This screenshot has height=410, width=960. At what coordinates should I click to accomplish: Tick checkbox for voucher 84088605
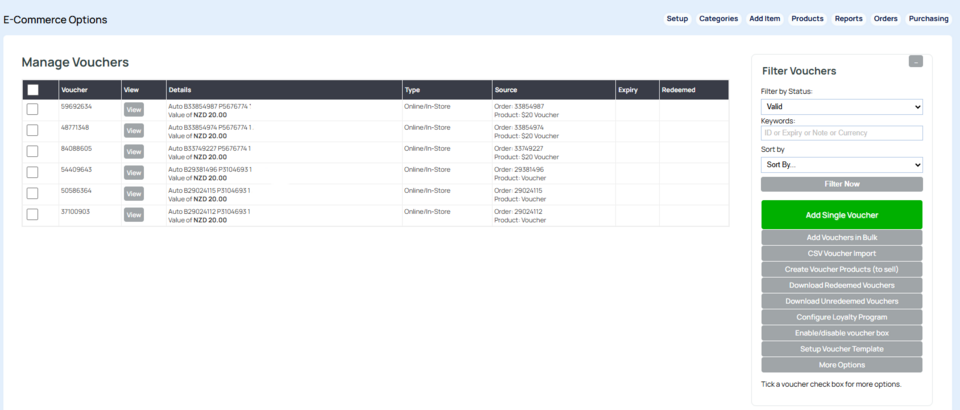tap(32, 151)
